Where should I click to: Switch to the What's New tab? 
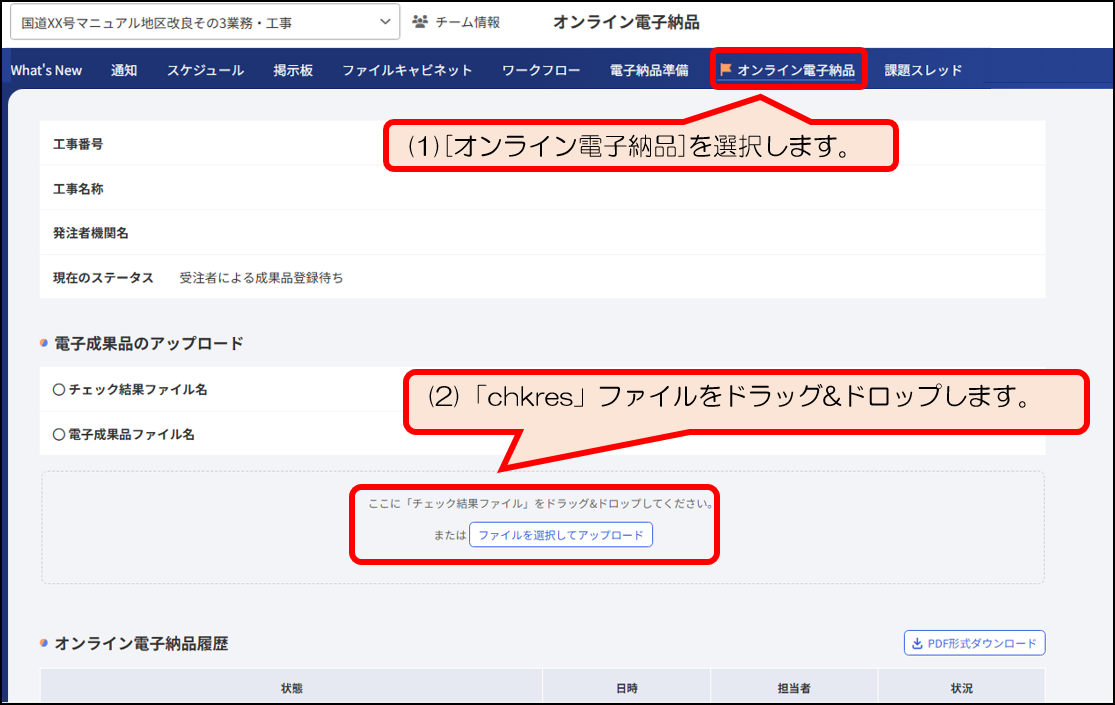click(x=46, y=70)
